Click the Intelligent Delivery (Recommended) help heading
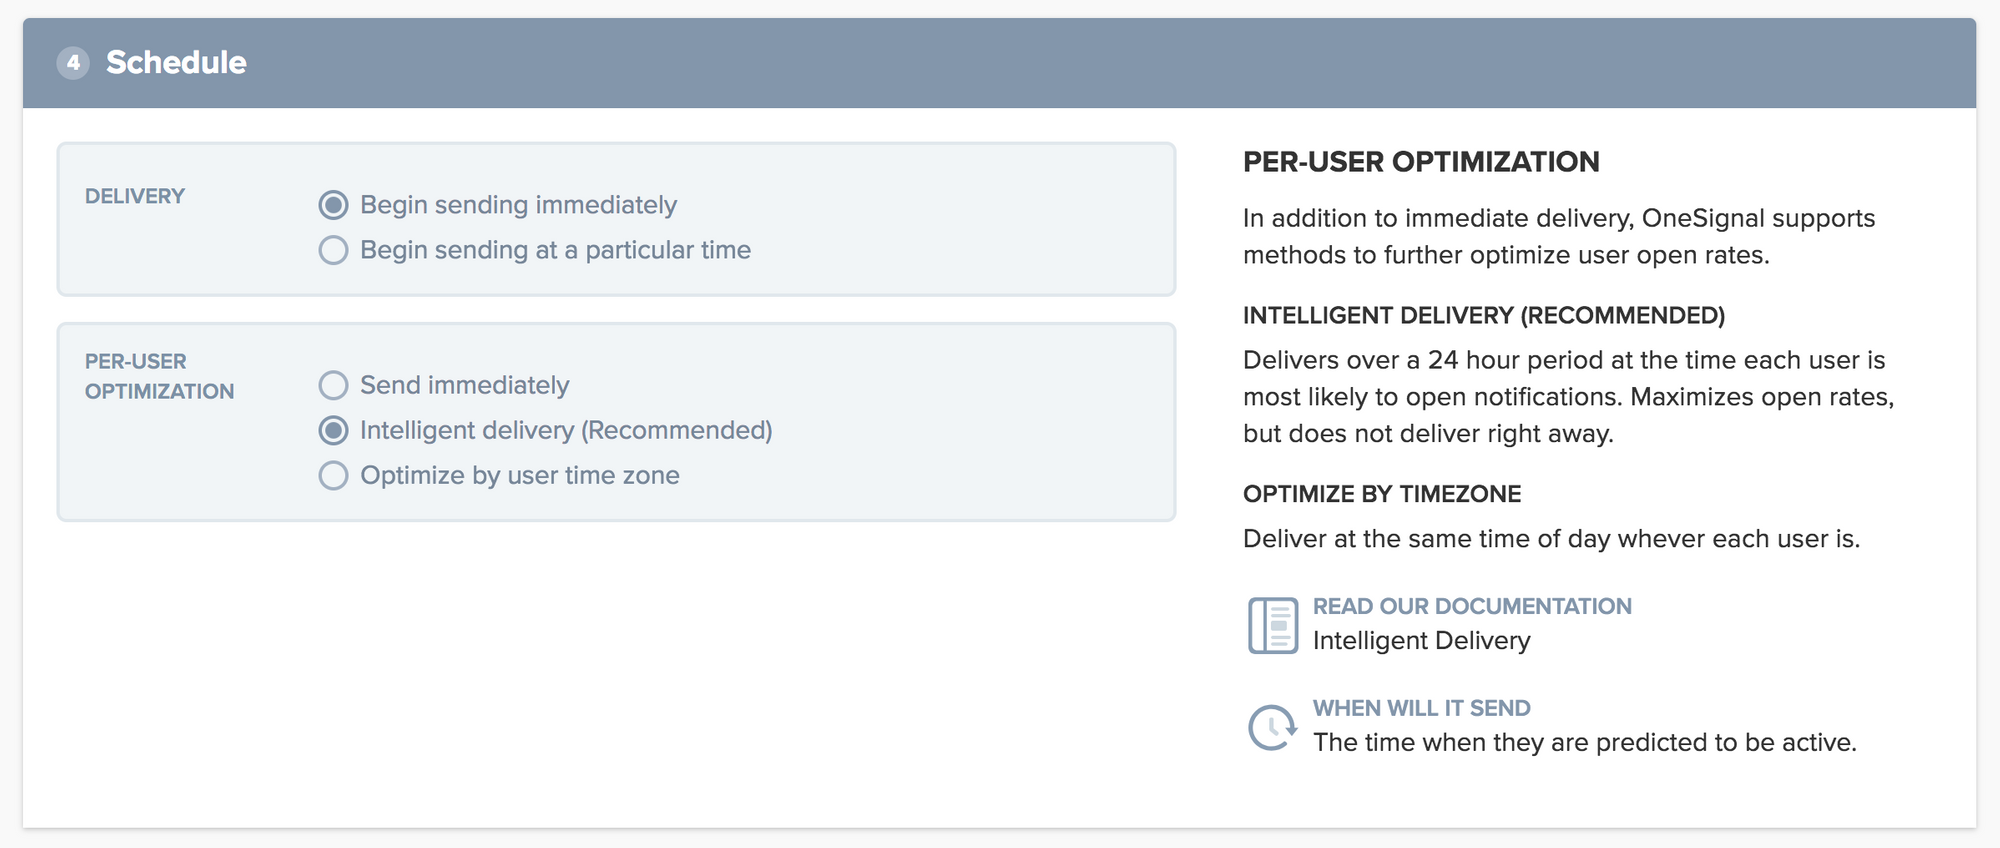2000x848 pixels. click(x=1484, y=316)
